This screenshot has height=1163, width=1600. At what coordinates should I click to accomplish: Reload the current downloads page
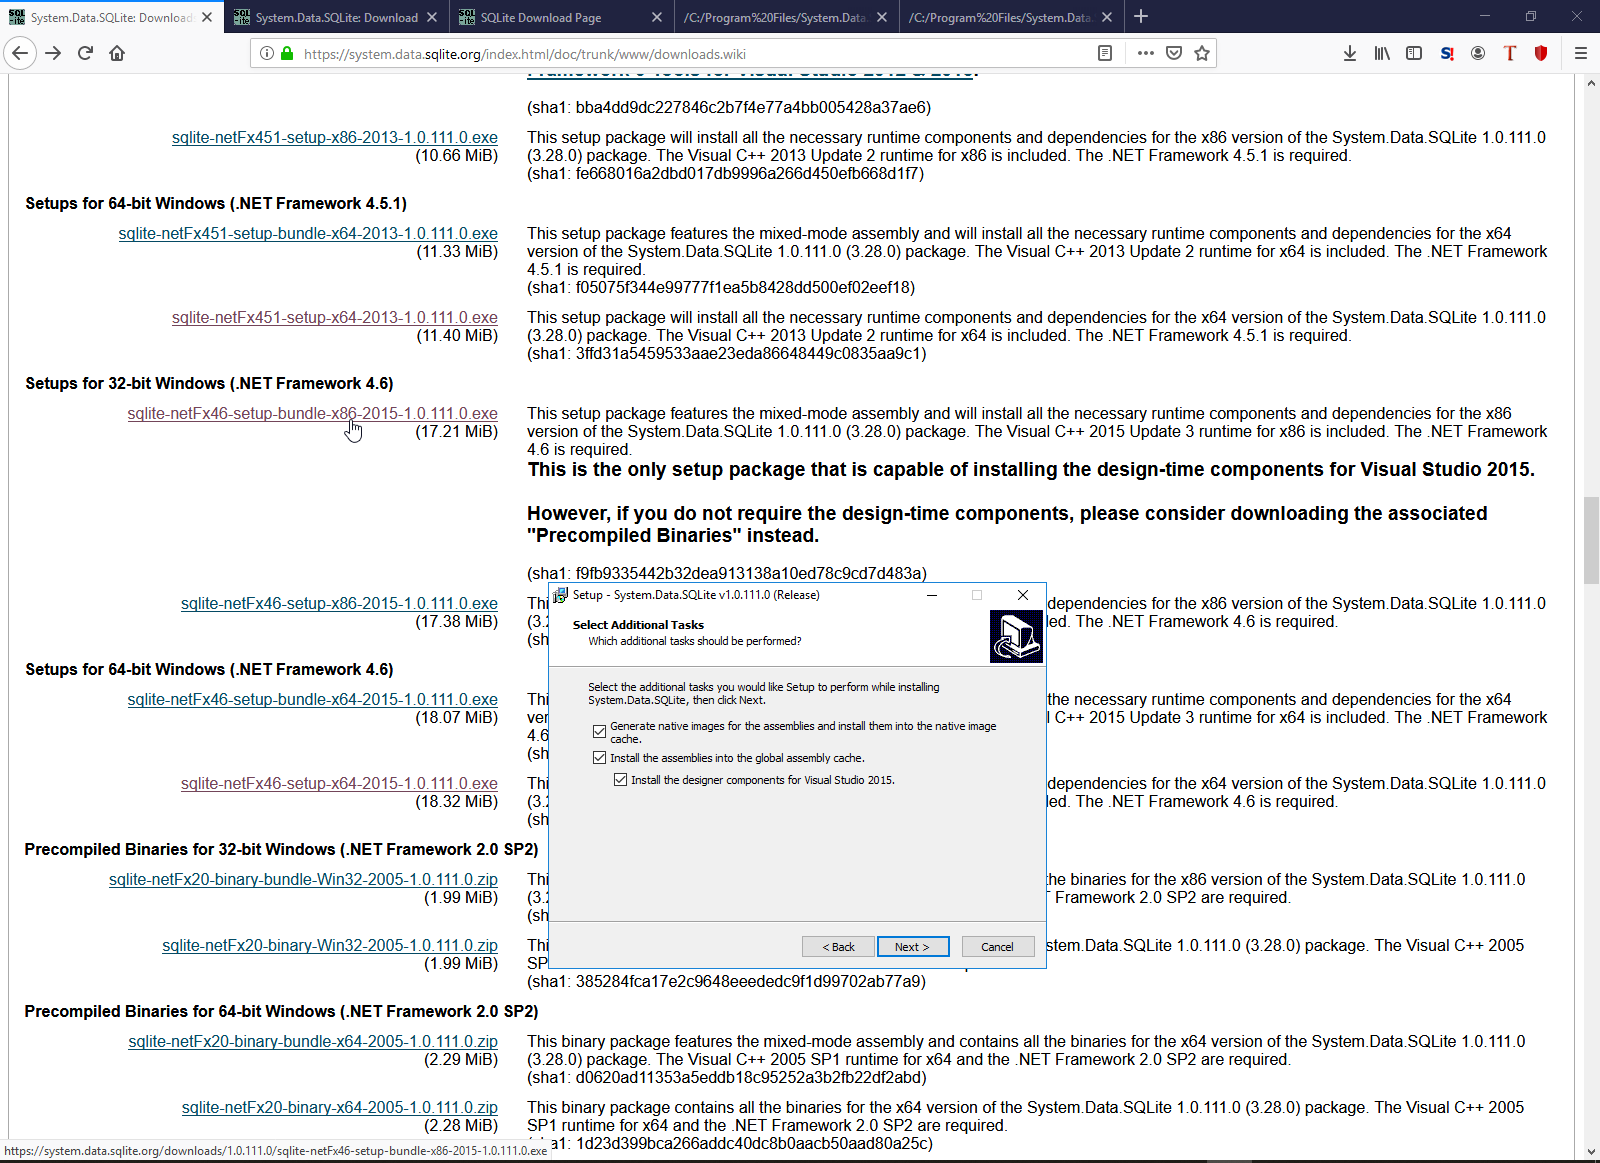click(x=85, y=53)
